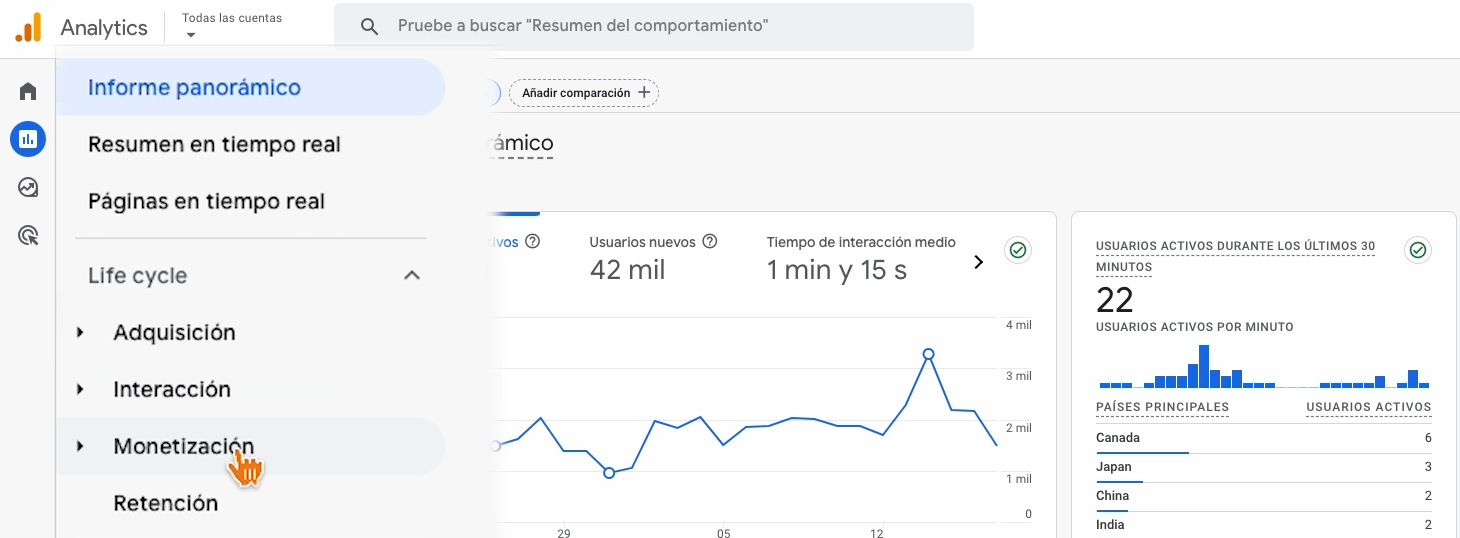This screenshot has height=538, width=1460.
Task: Click the green checkmark in realtime card
Action: [x=1417, y=250]
